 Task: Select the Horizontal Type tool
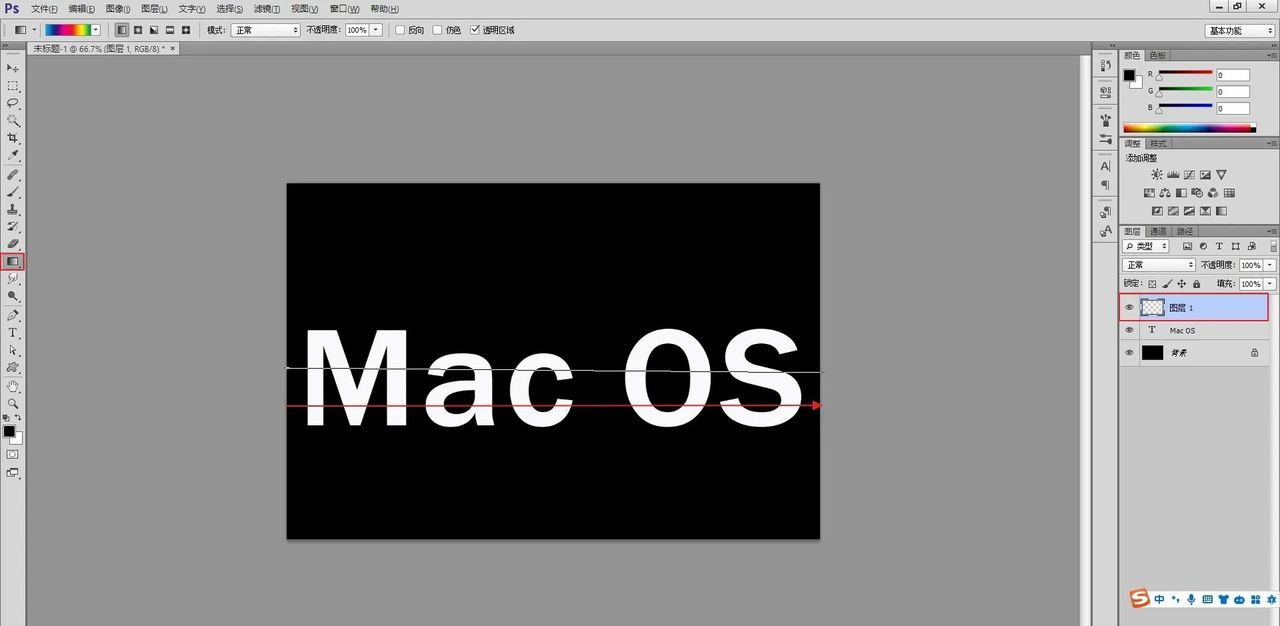tap(13, 332)
